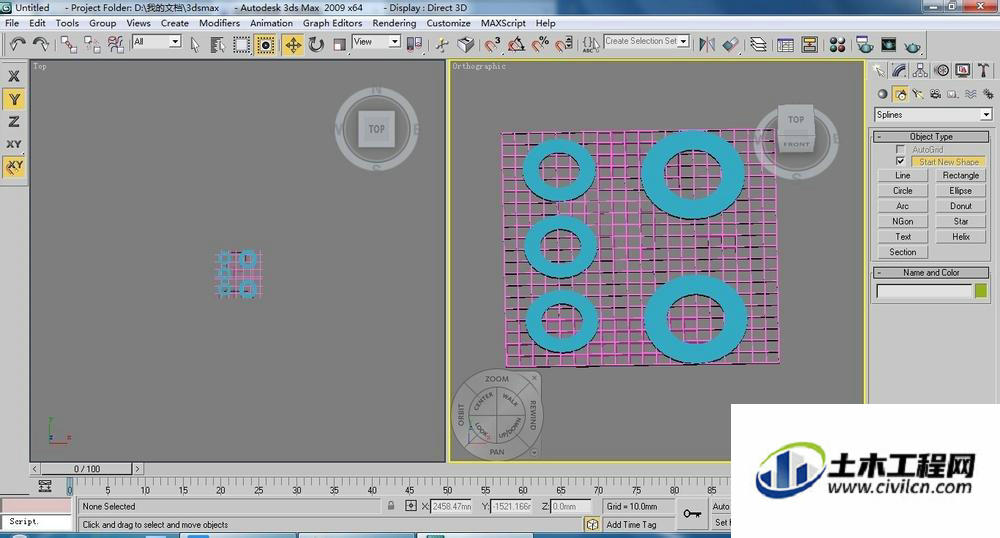Toggle 3D Snaps magnet icon
1000x538 pixels.
(492, 44)
